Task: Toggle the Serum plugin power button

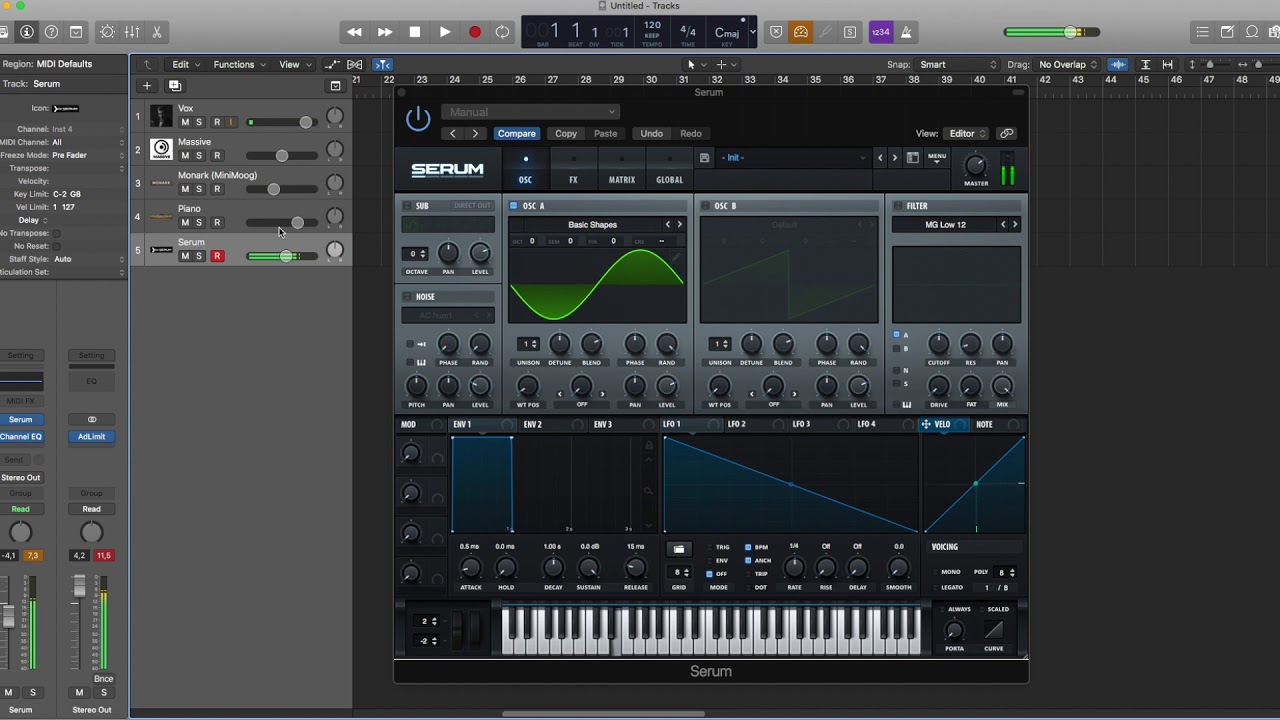Action: (x=418, y=119)
